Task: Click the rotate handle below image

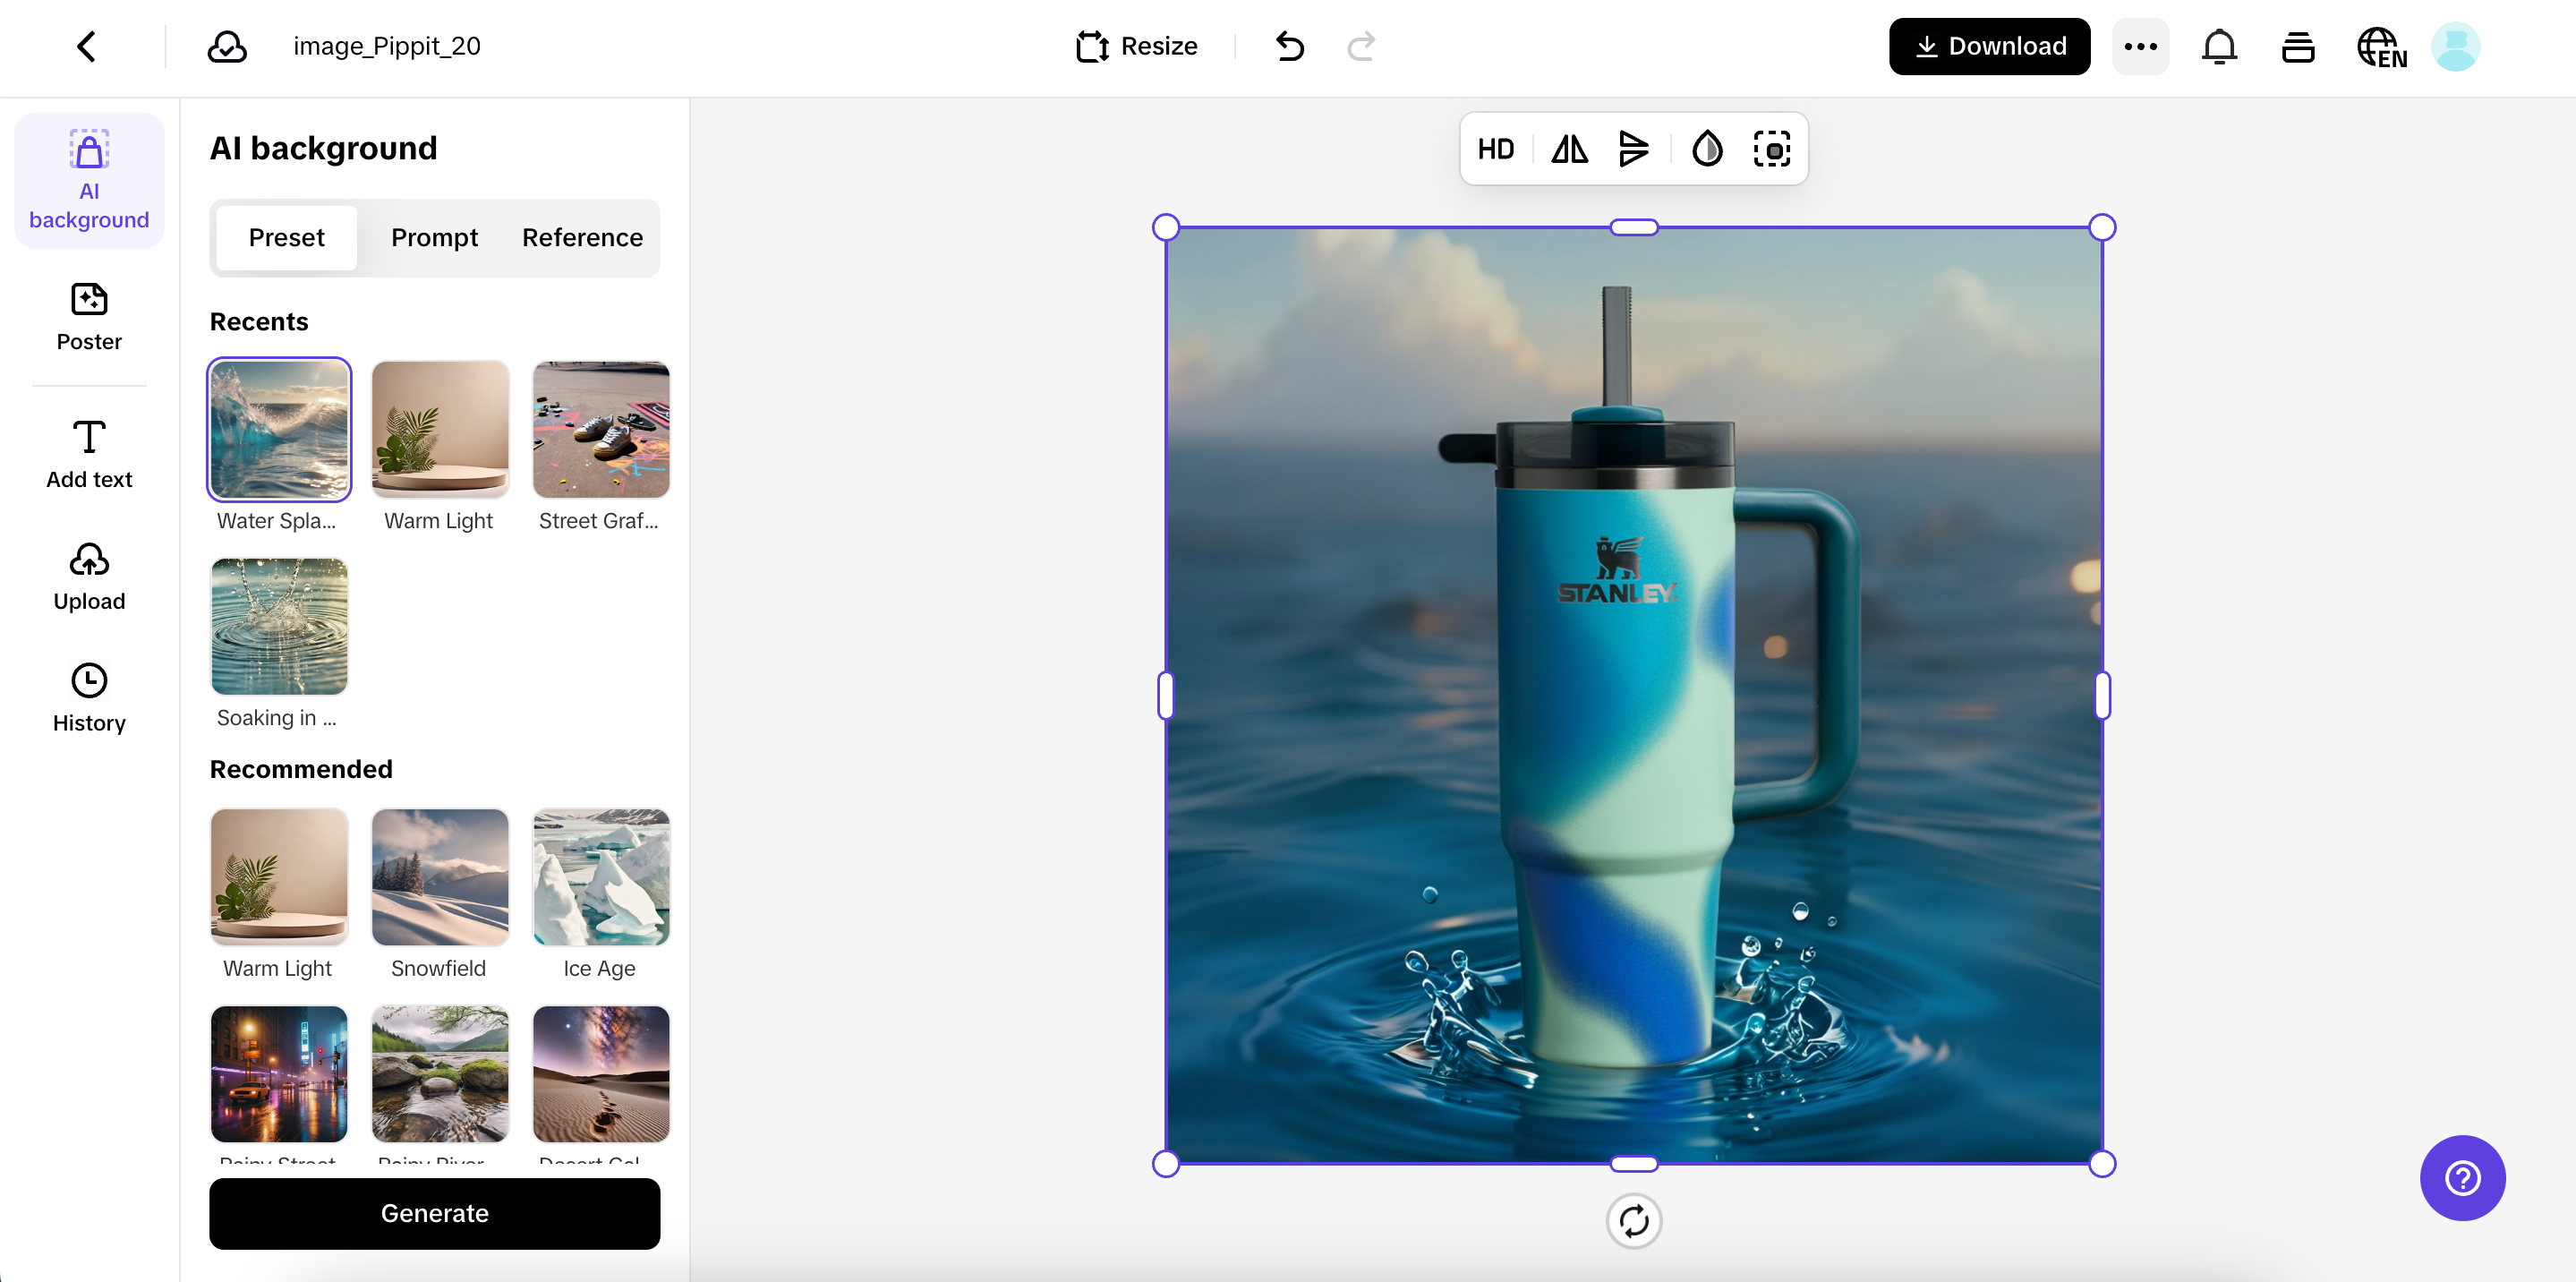Action: pos(1633,1220)
